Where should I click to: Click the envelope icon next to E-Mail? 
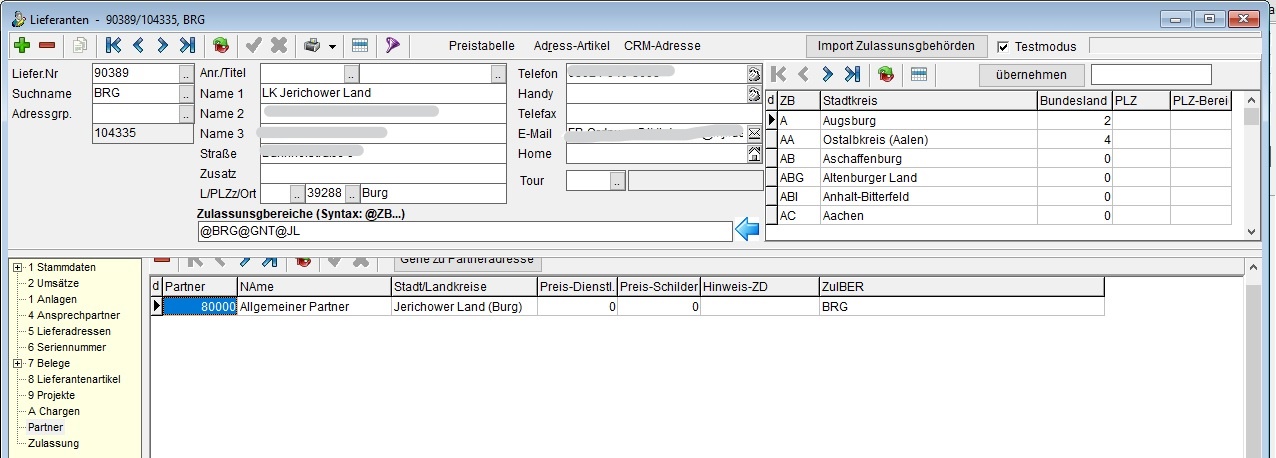755,134
